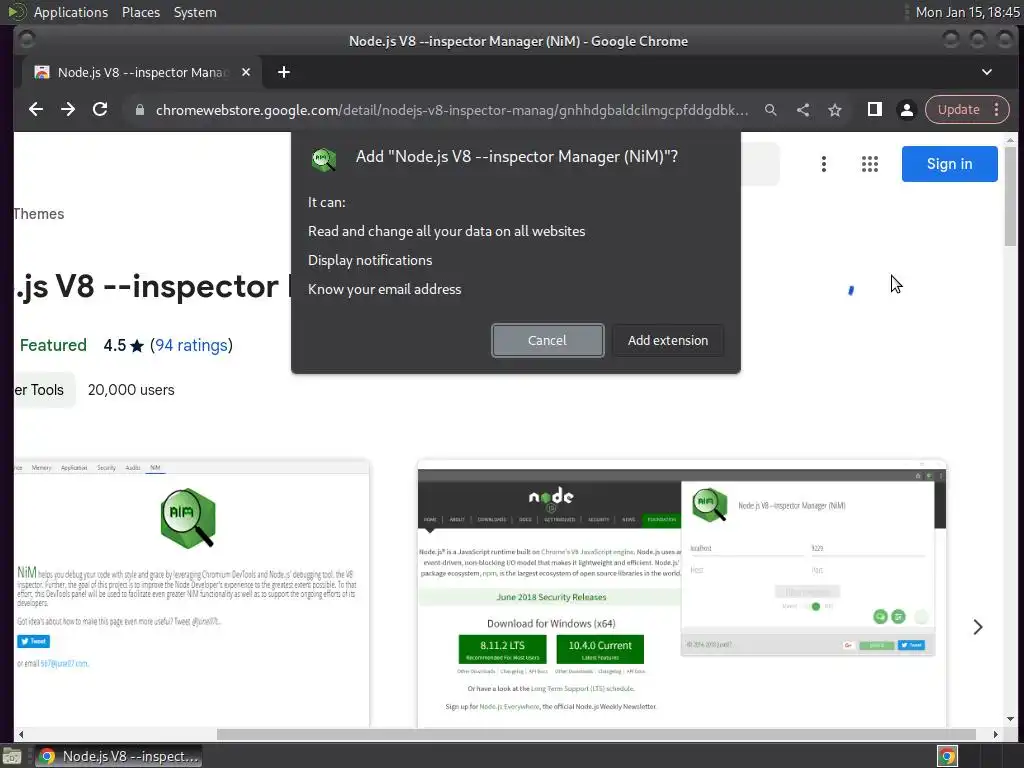
Task: Open the side panel icon
Action: 874,110
